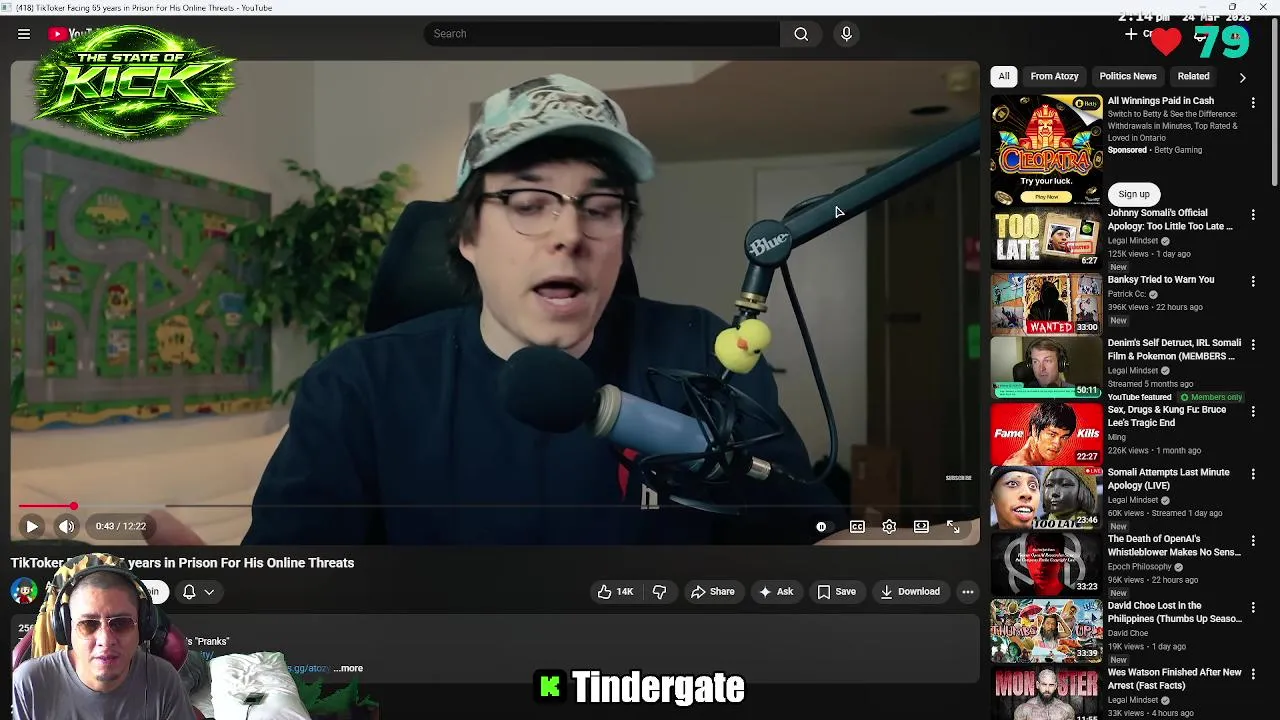Enter full screen mode
Screen dimensions: 1280x720
(x=953, y=527)
